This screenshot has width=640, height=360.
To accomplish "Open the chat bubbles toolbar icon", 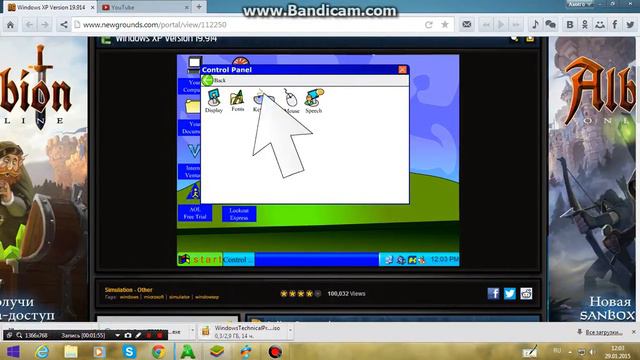I will coord(551,25).
